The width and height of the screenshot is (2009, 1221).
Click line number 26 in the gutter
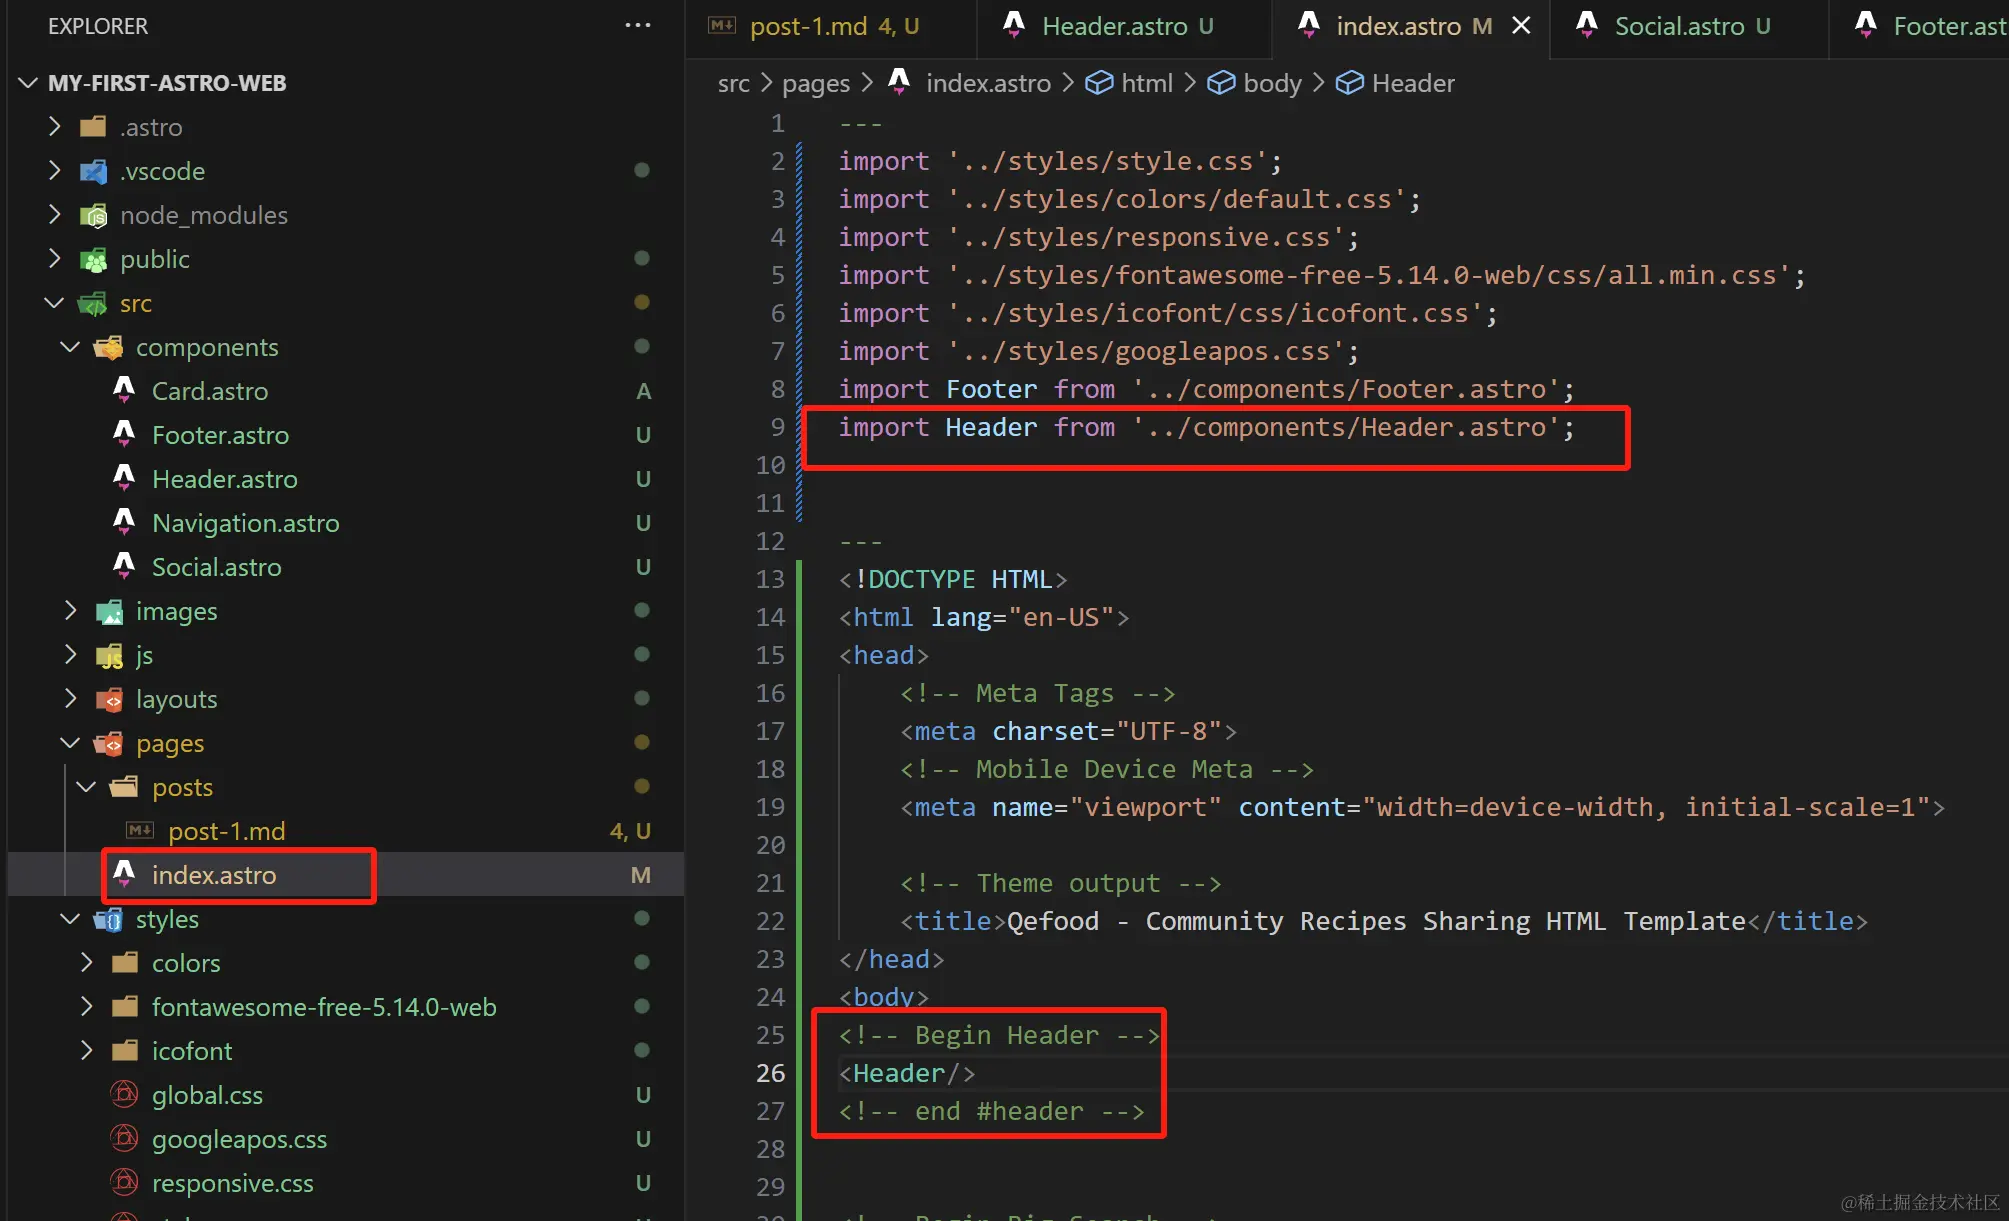tap(770, 1073)
